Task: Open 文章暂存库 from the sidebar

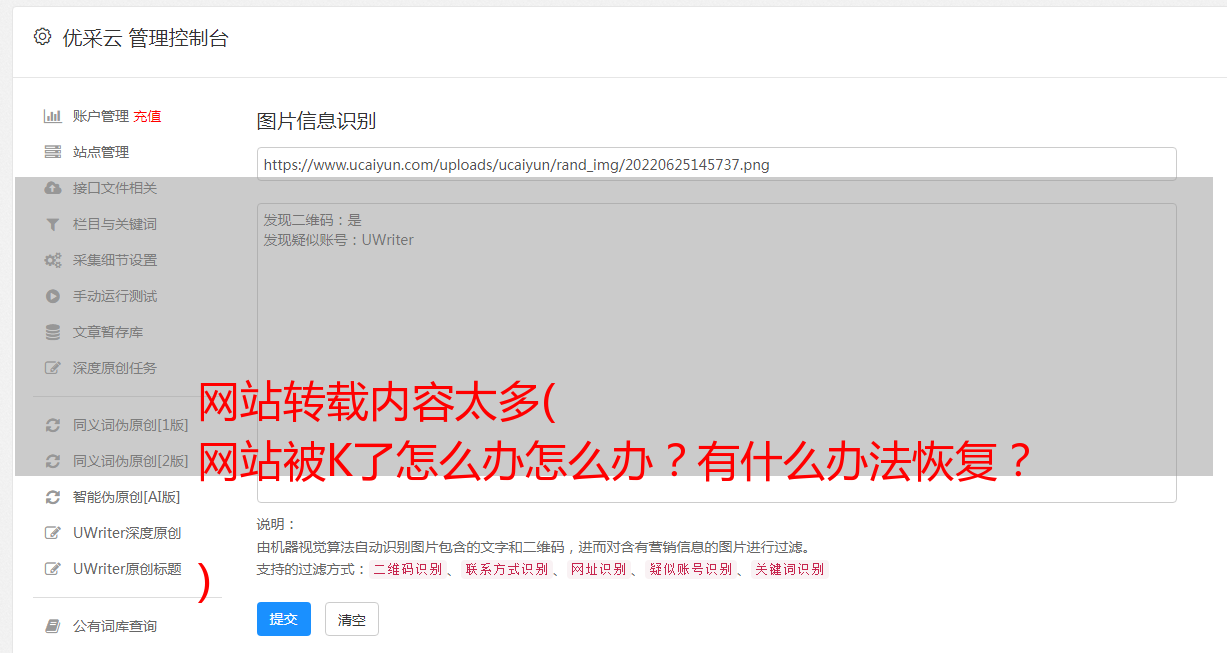Action: click(108, 332)
